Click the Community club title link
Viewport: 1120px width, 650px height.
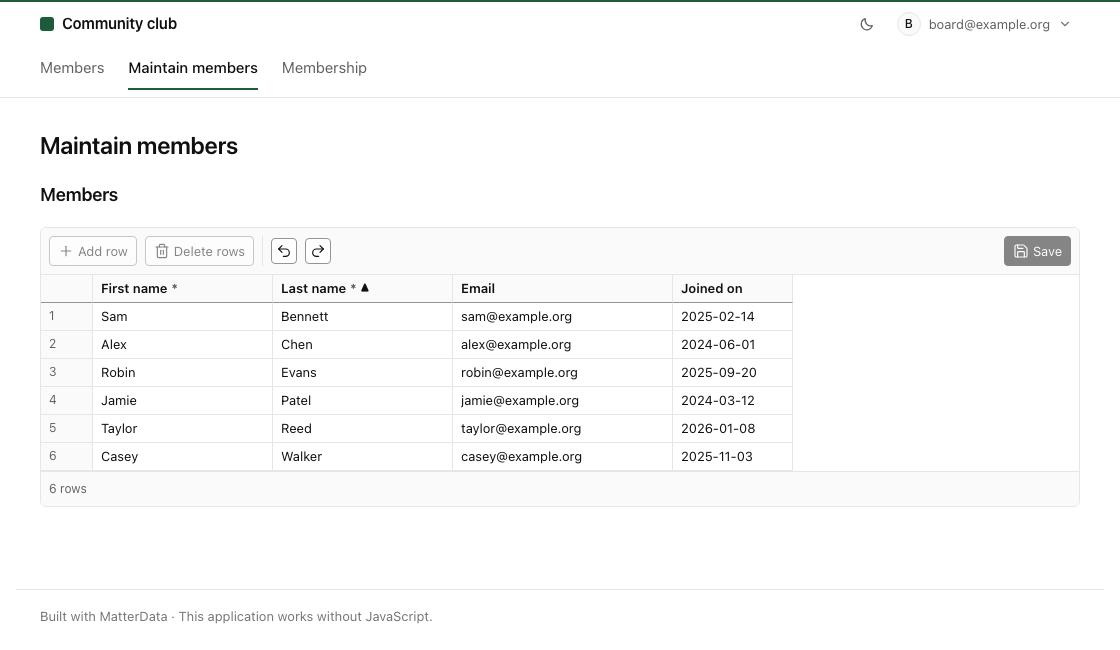[119, 24]
